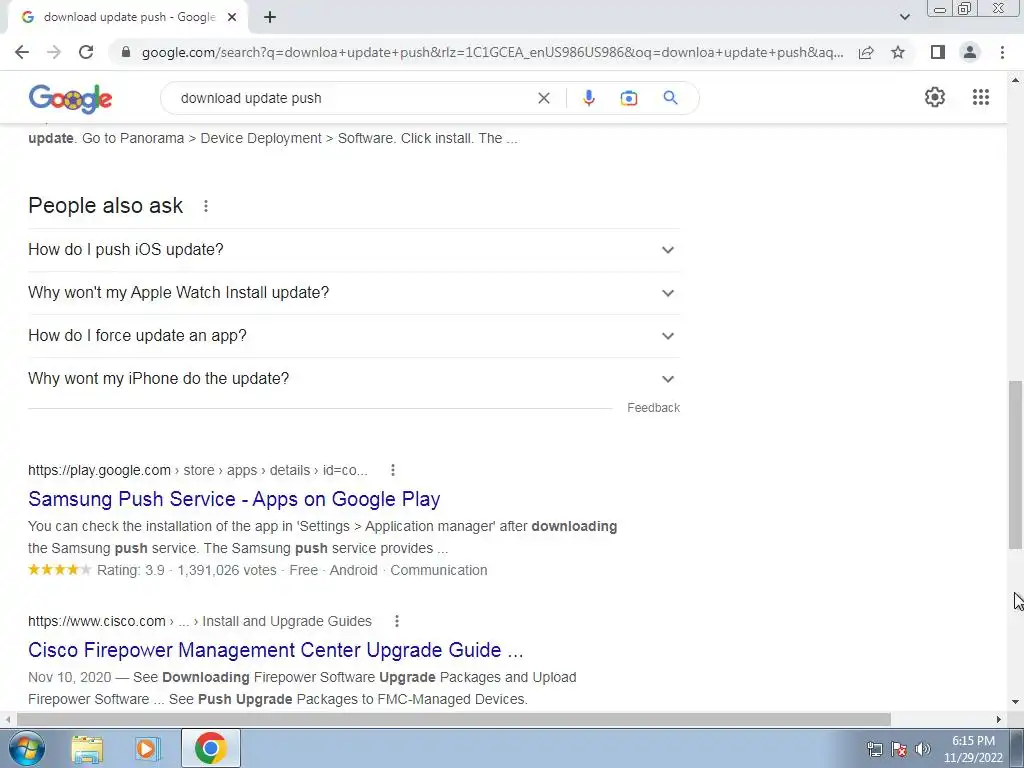Go back to the previous page

pos(22,52)
